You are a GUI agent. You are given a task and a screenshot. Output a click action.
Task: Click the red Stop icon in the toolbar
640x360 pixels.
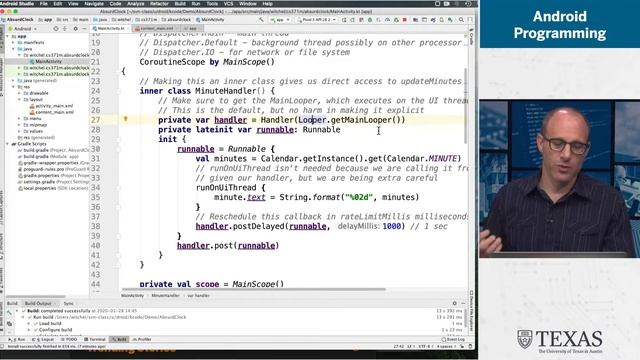point(404,20)
